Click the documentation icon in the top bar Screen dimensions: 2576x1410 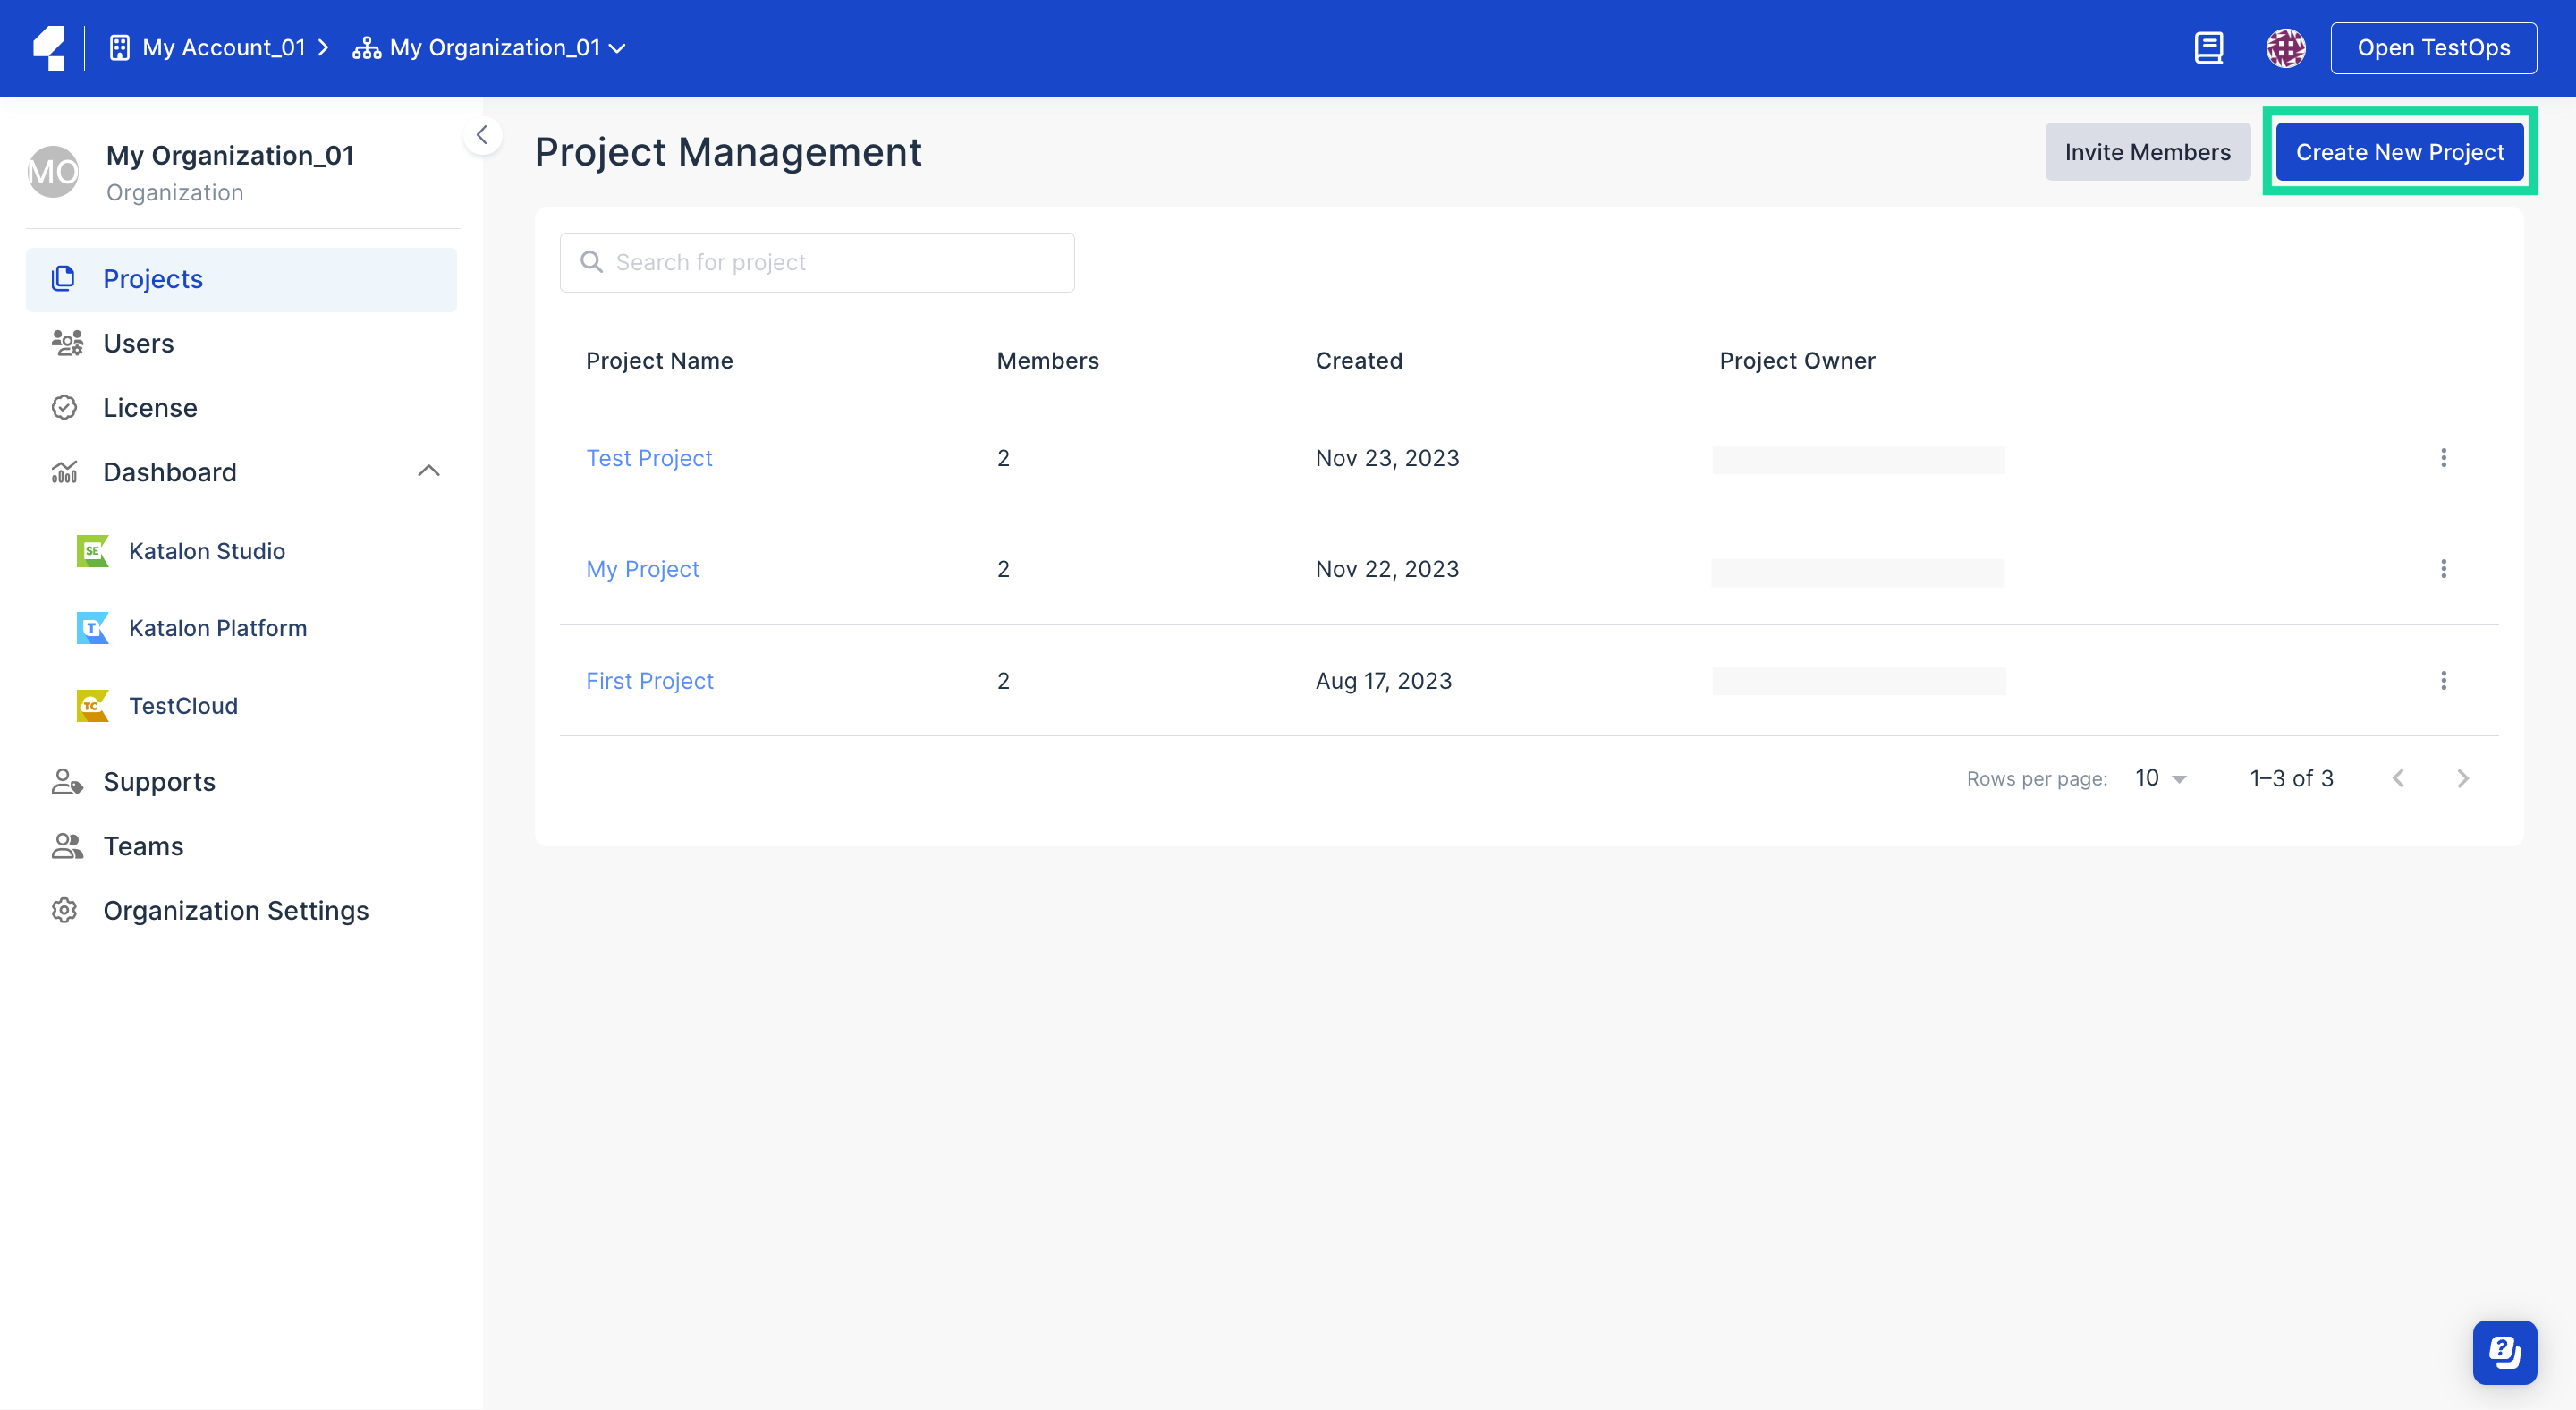[2209, 47]
